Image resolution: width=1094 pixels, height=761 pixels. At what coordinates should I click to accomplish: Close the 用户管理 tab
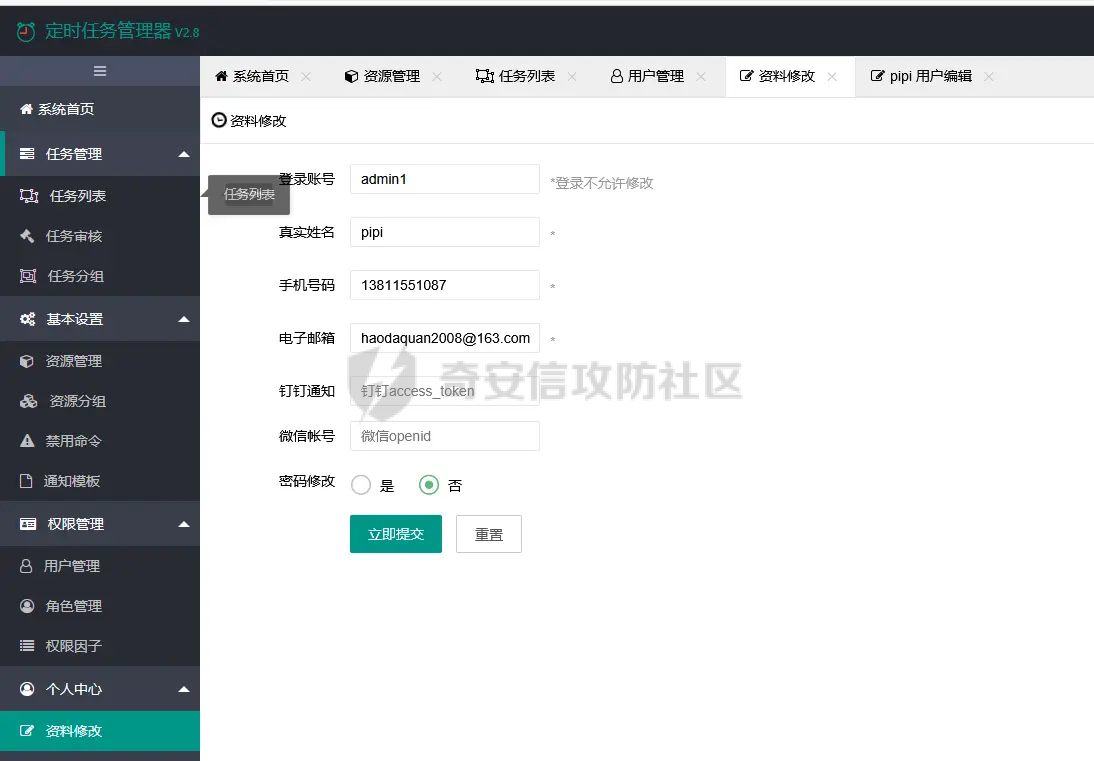701,77
